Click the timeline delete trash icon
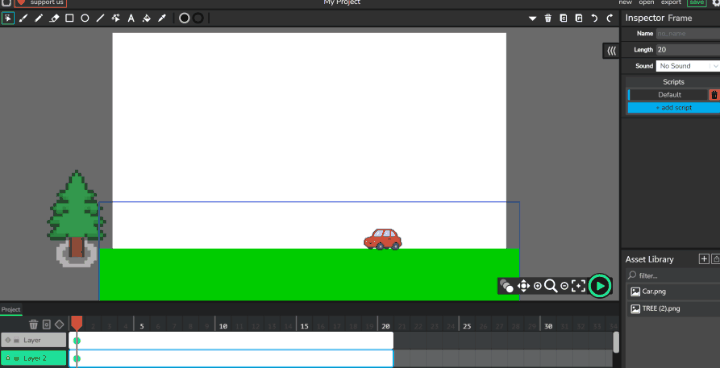The image size is (720, 368). (34, 324)
